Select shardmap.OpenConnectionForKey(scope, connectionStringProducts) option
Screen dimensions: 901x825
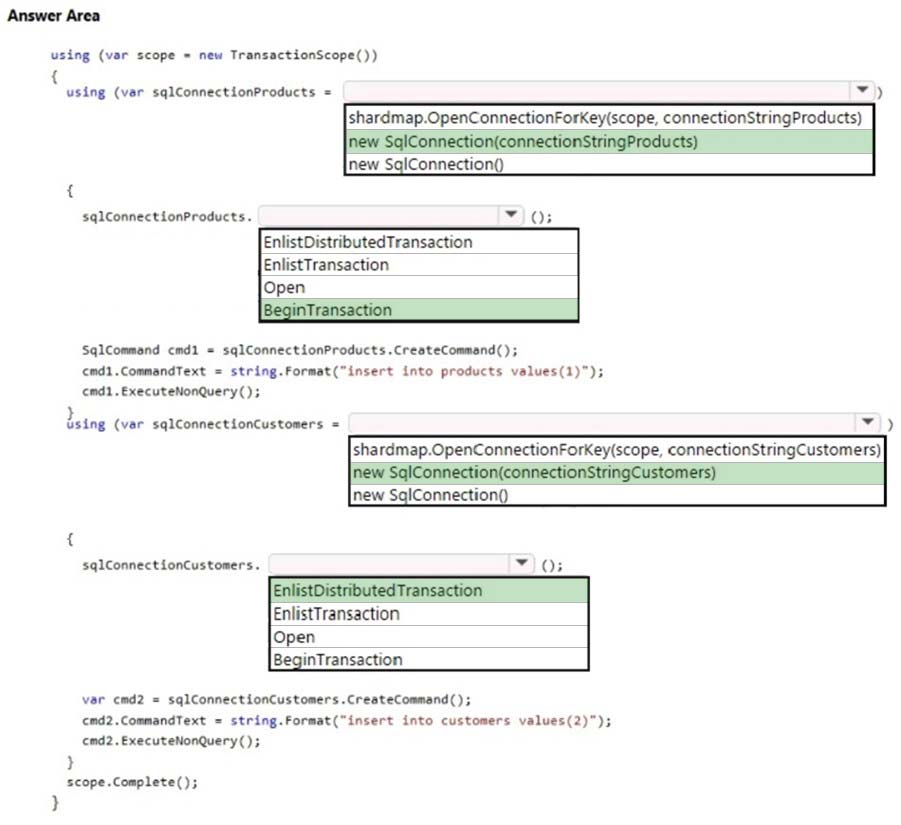(609, 118)
